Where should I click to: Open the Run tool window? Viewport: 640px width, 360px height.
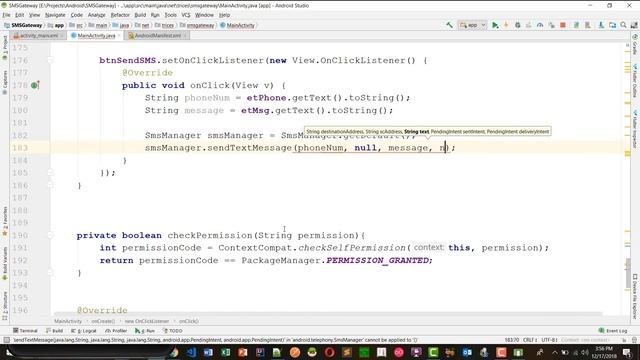(145, 331)
